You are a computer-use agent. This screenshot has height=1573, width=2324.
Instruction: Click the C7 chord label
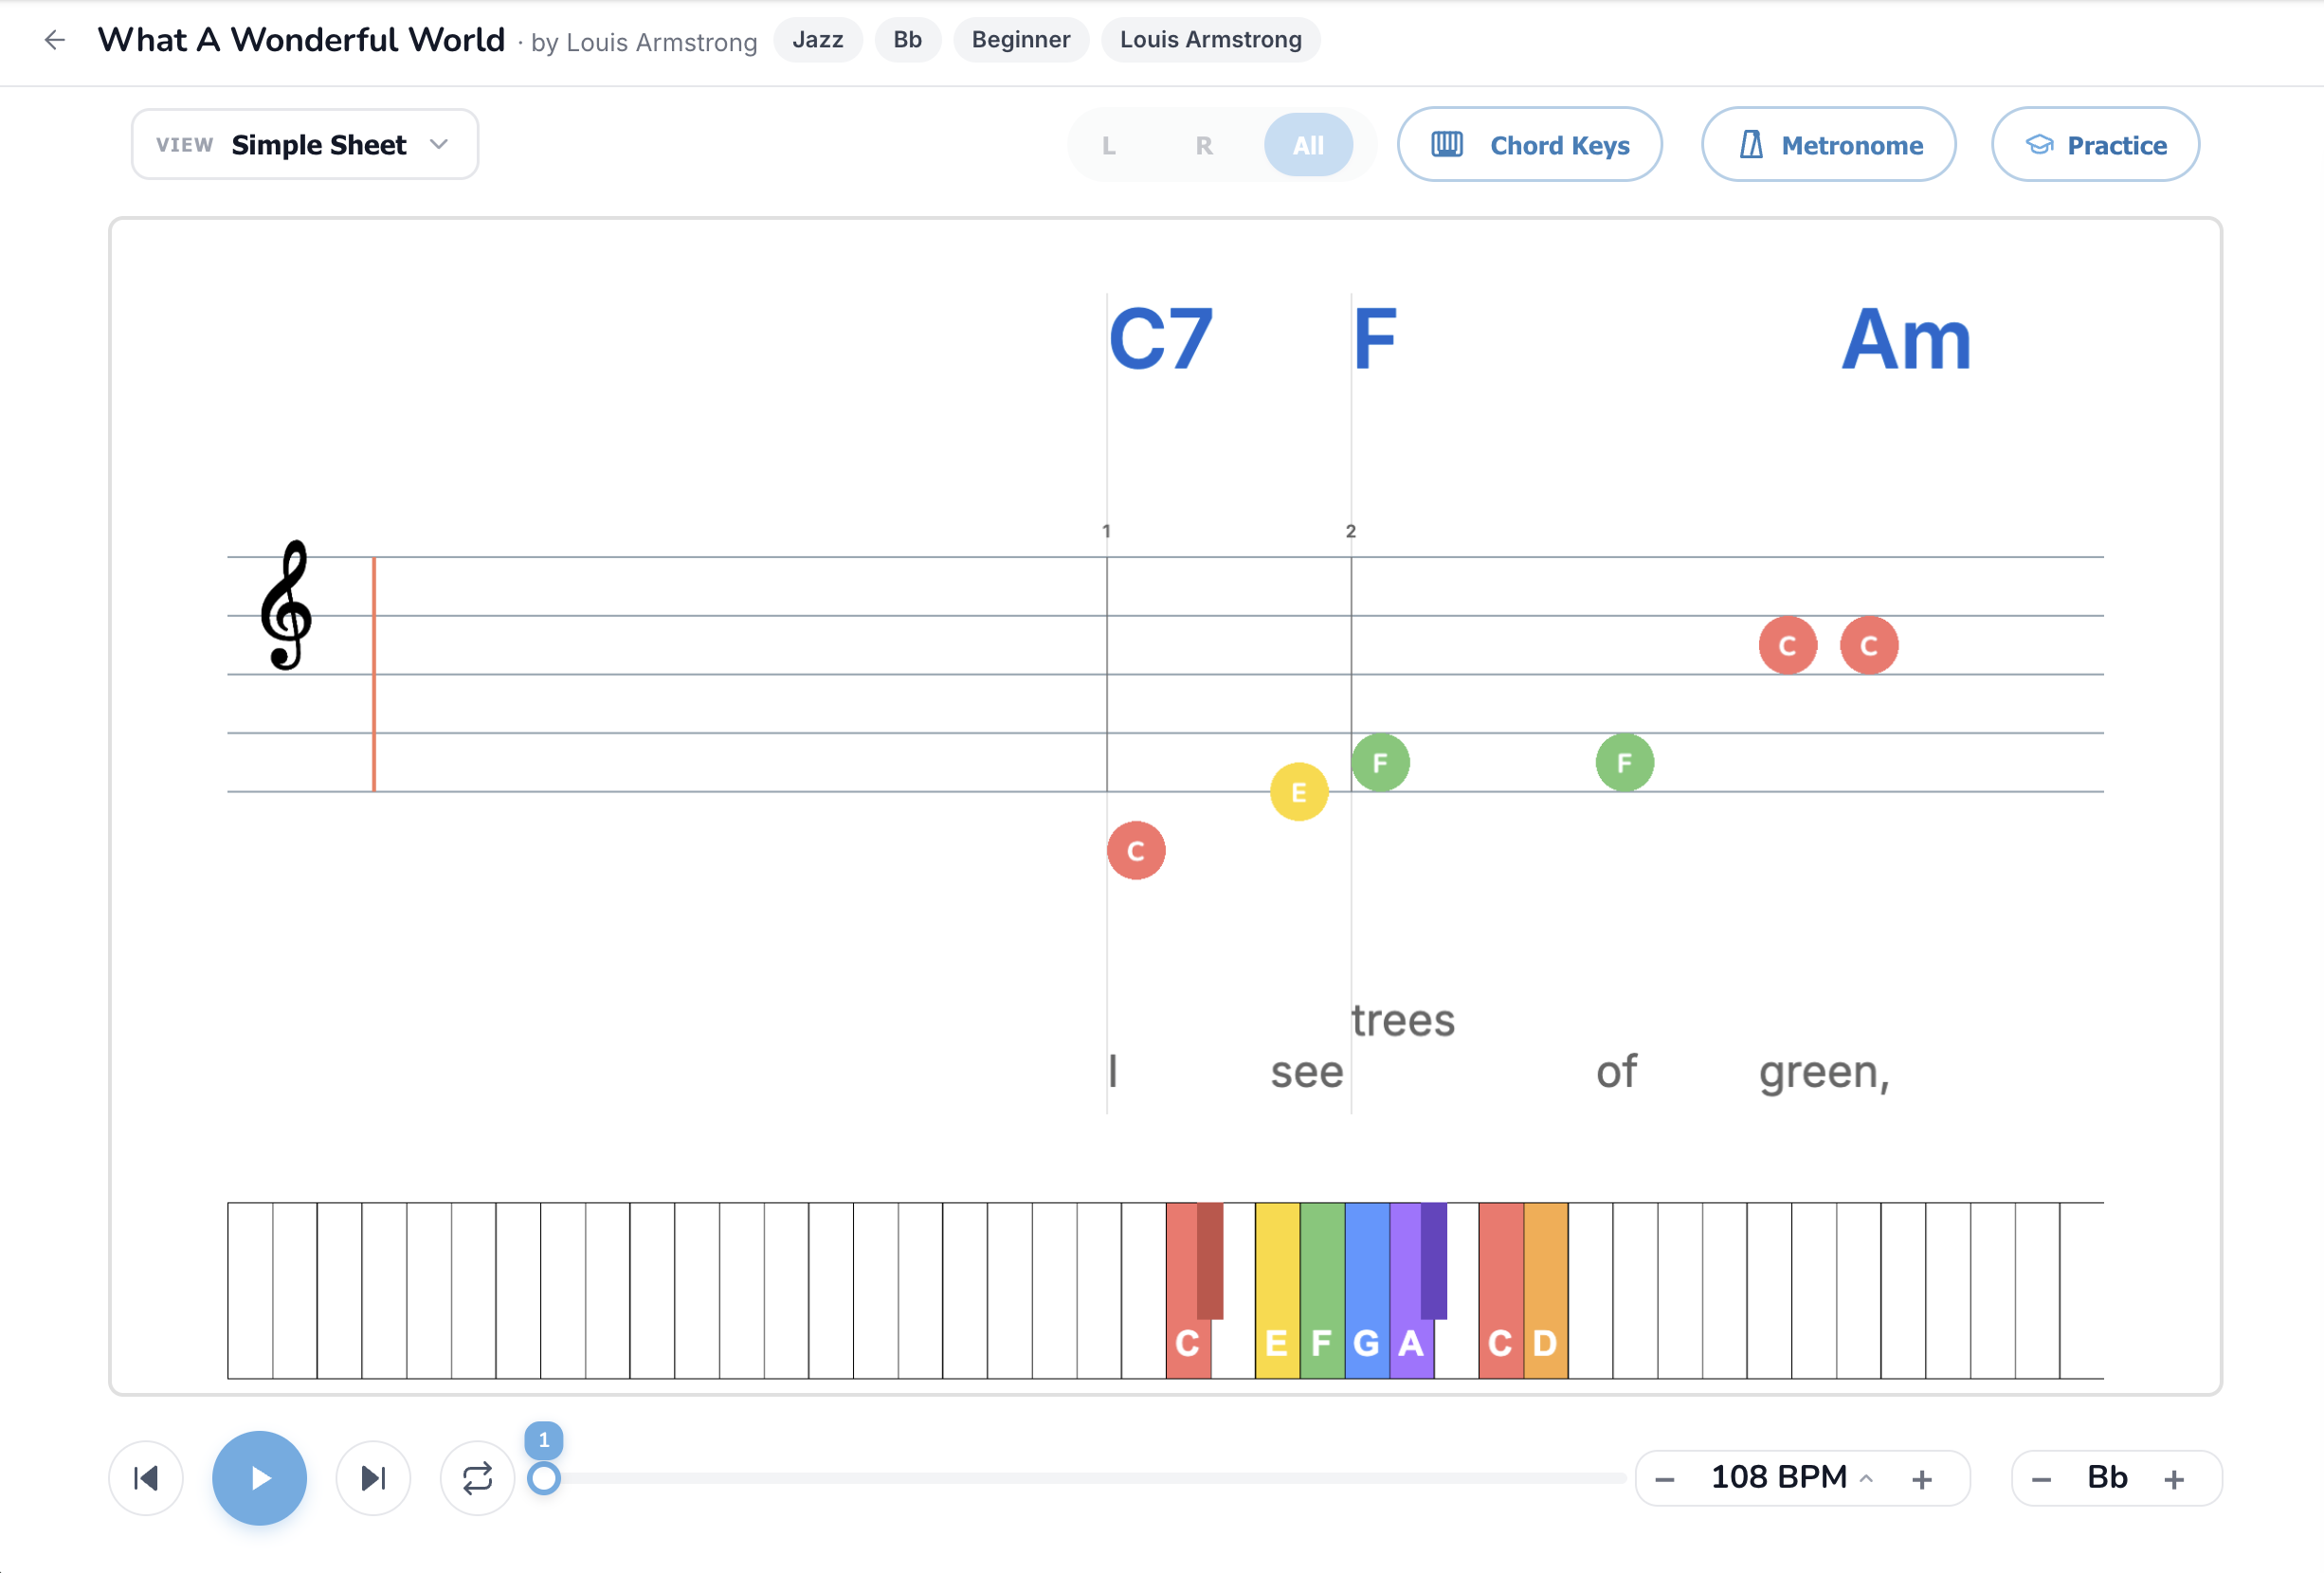pyautogui.click(x=1160, y=339)
